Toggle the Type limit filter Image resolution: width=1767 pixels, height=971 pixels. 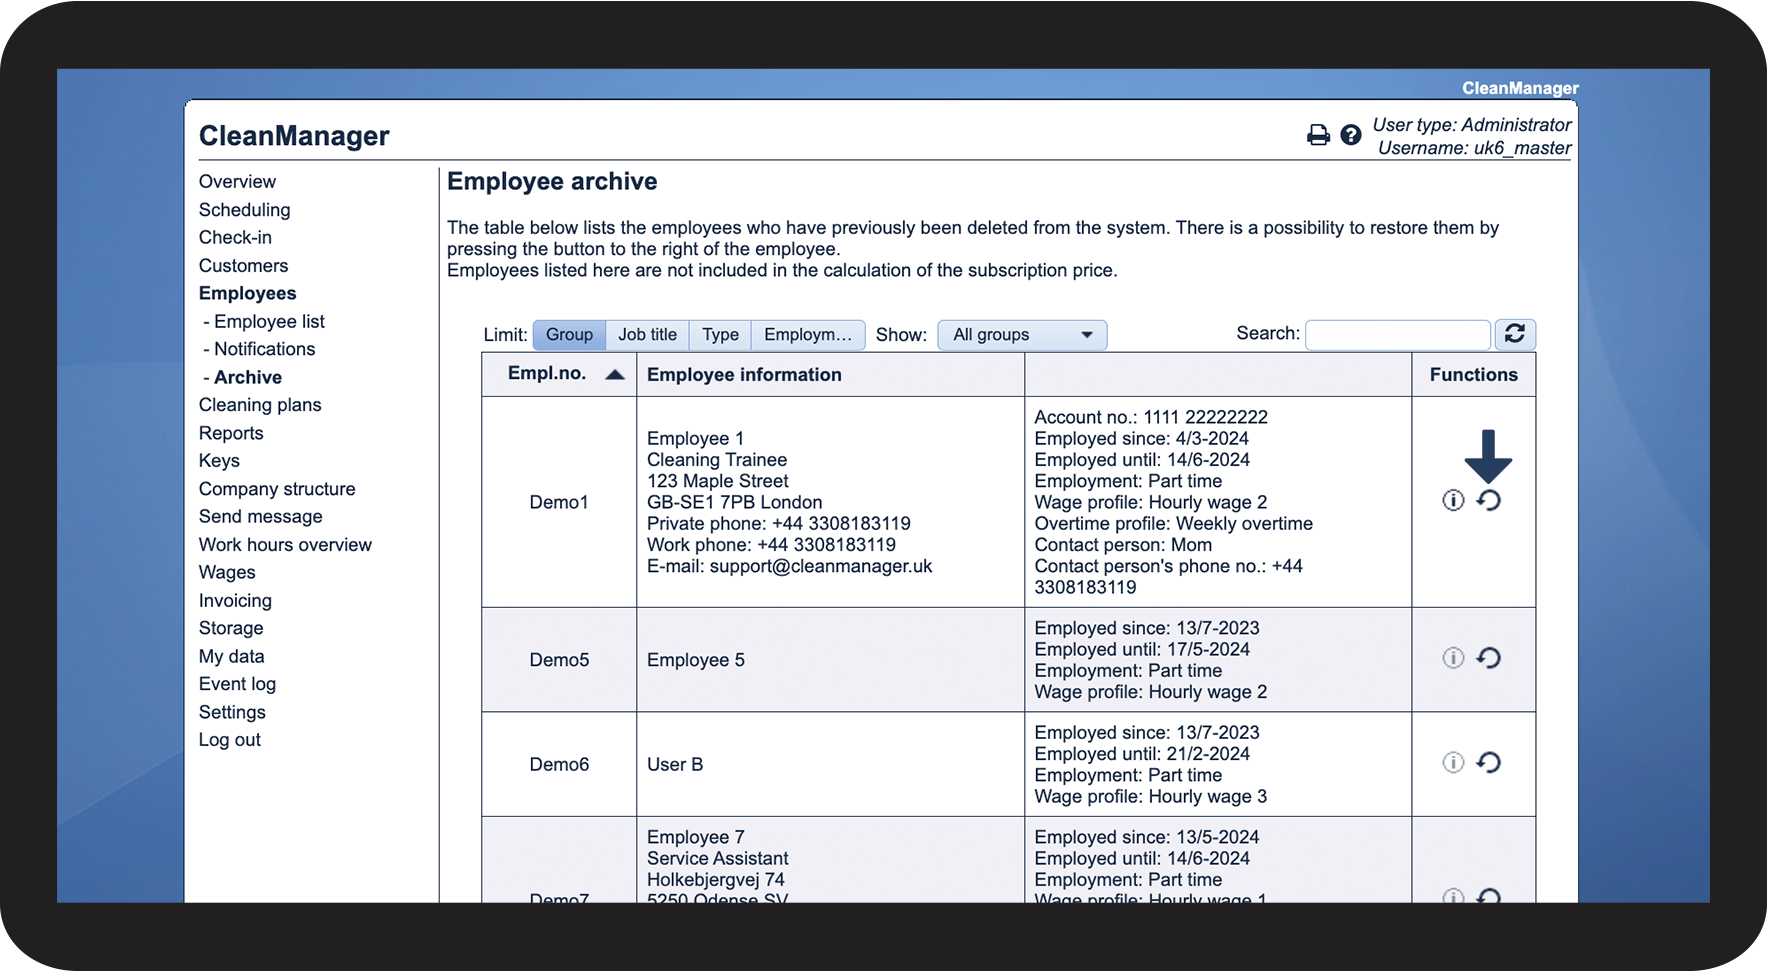(x=720, y=335)
